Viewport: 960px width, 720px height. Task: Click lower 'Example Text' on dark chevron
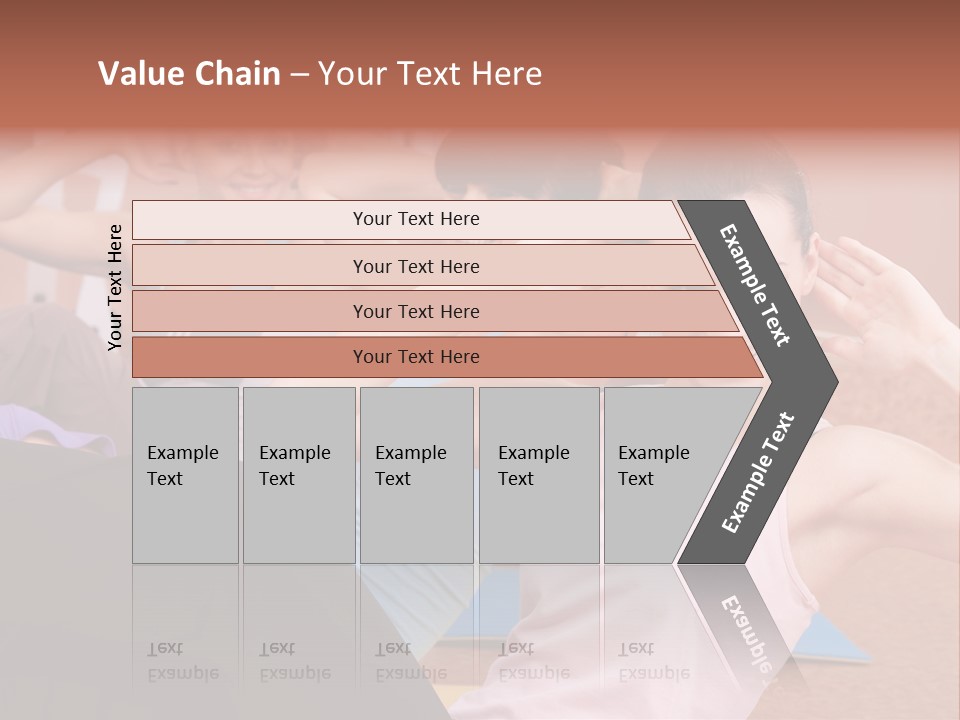(x=758, y=472)
